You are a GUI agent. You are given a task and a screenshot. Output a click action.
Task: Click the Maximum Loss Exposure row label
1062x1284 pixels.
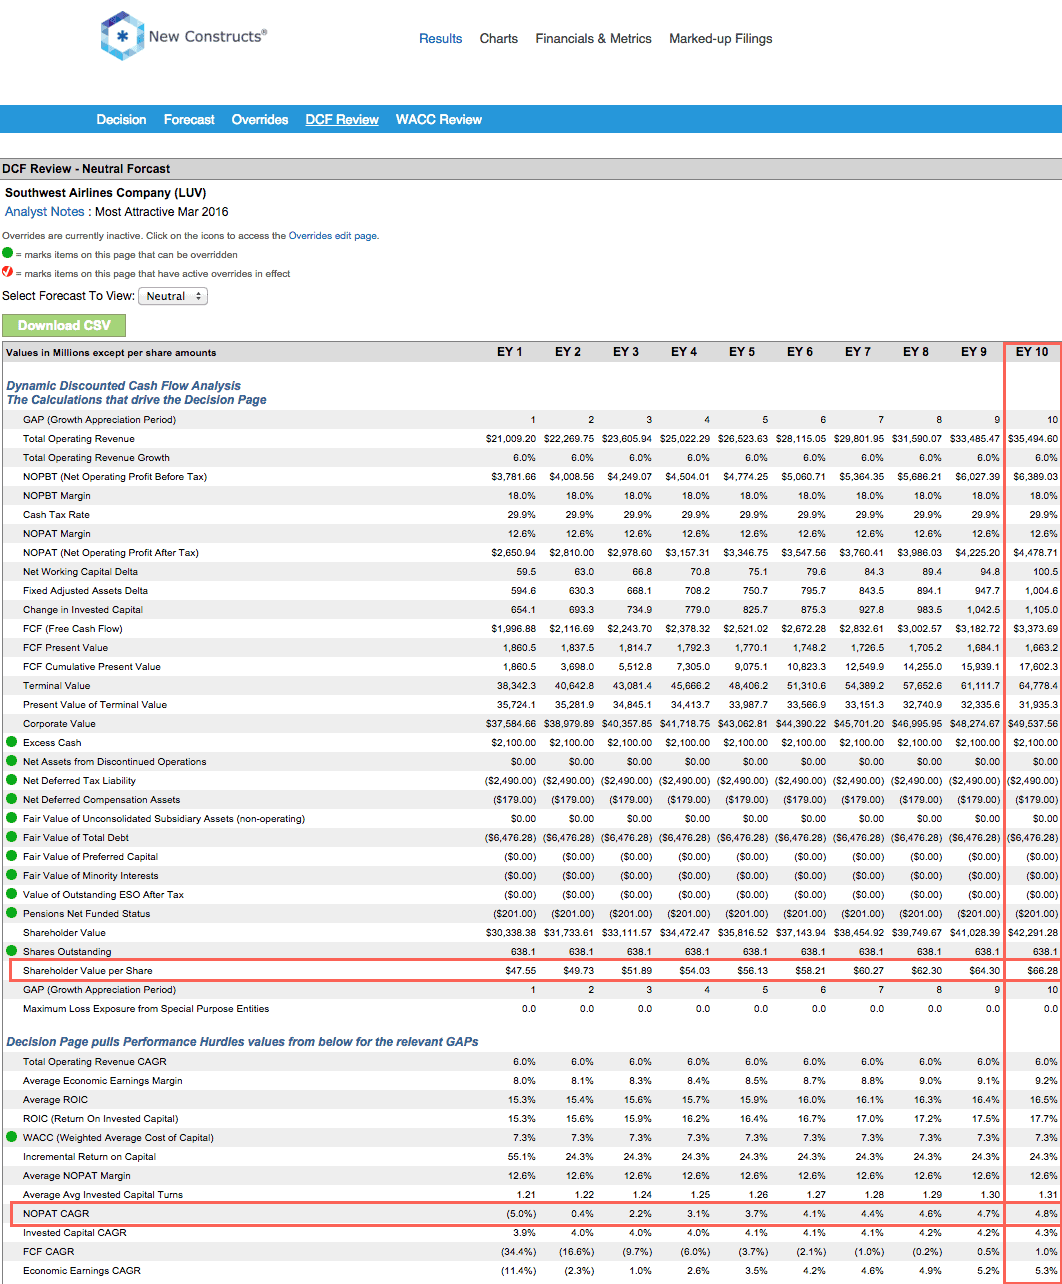146,1008
